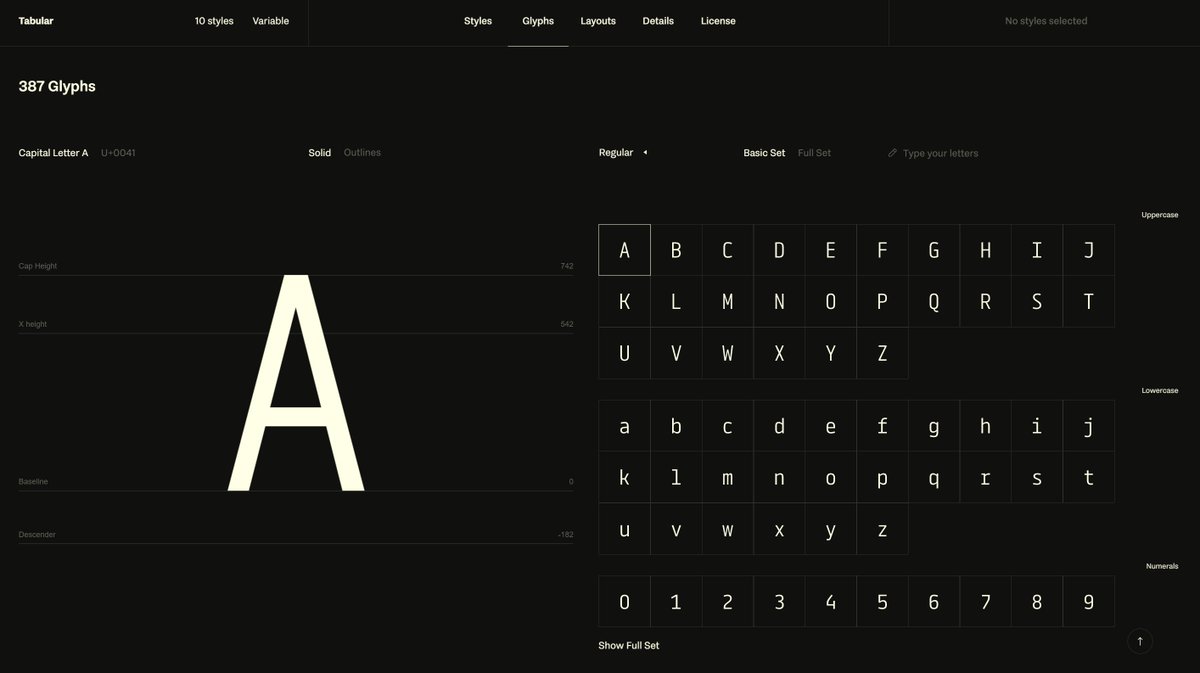Click the -182 descender value
Screen dimensions: 1200x673
coord(566,535)
